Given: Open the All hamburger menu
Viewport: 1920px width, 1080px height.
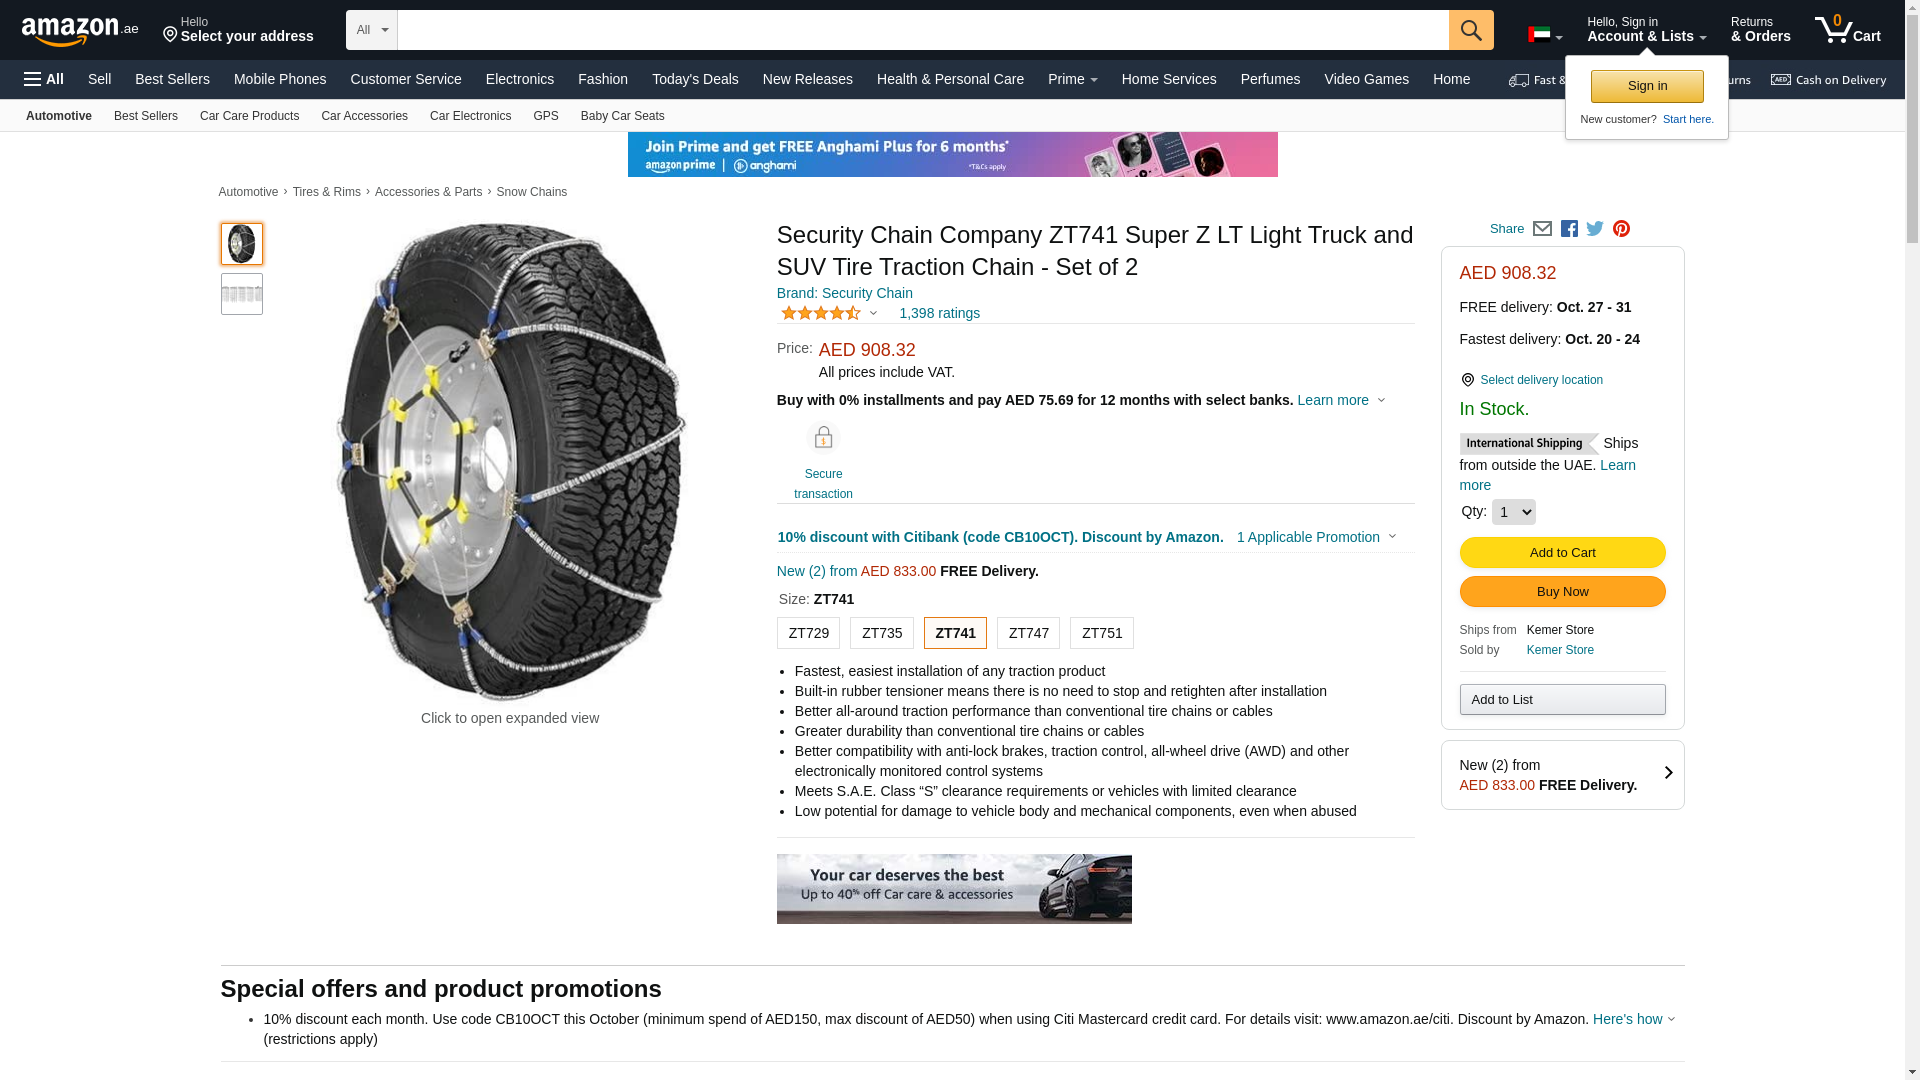Looking at the screenshot, I should [44, 79].
